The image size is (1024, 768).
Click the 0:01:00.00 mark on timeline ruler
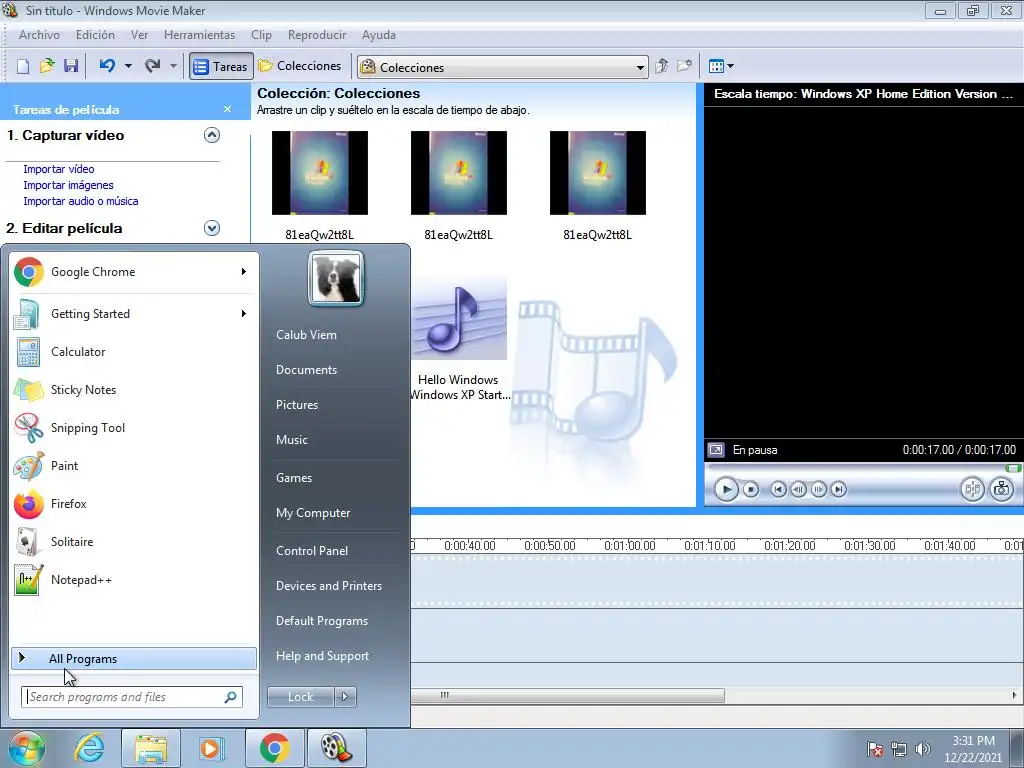[630, 546]
